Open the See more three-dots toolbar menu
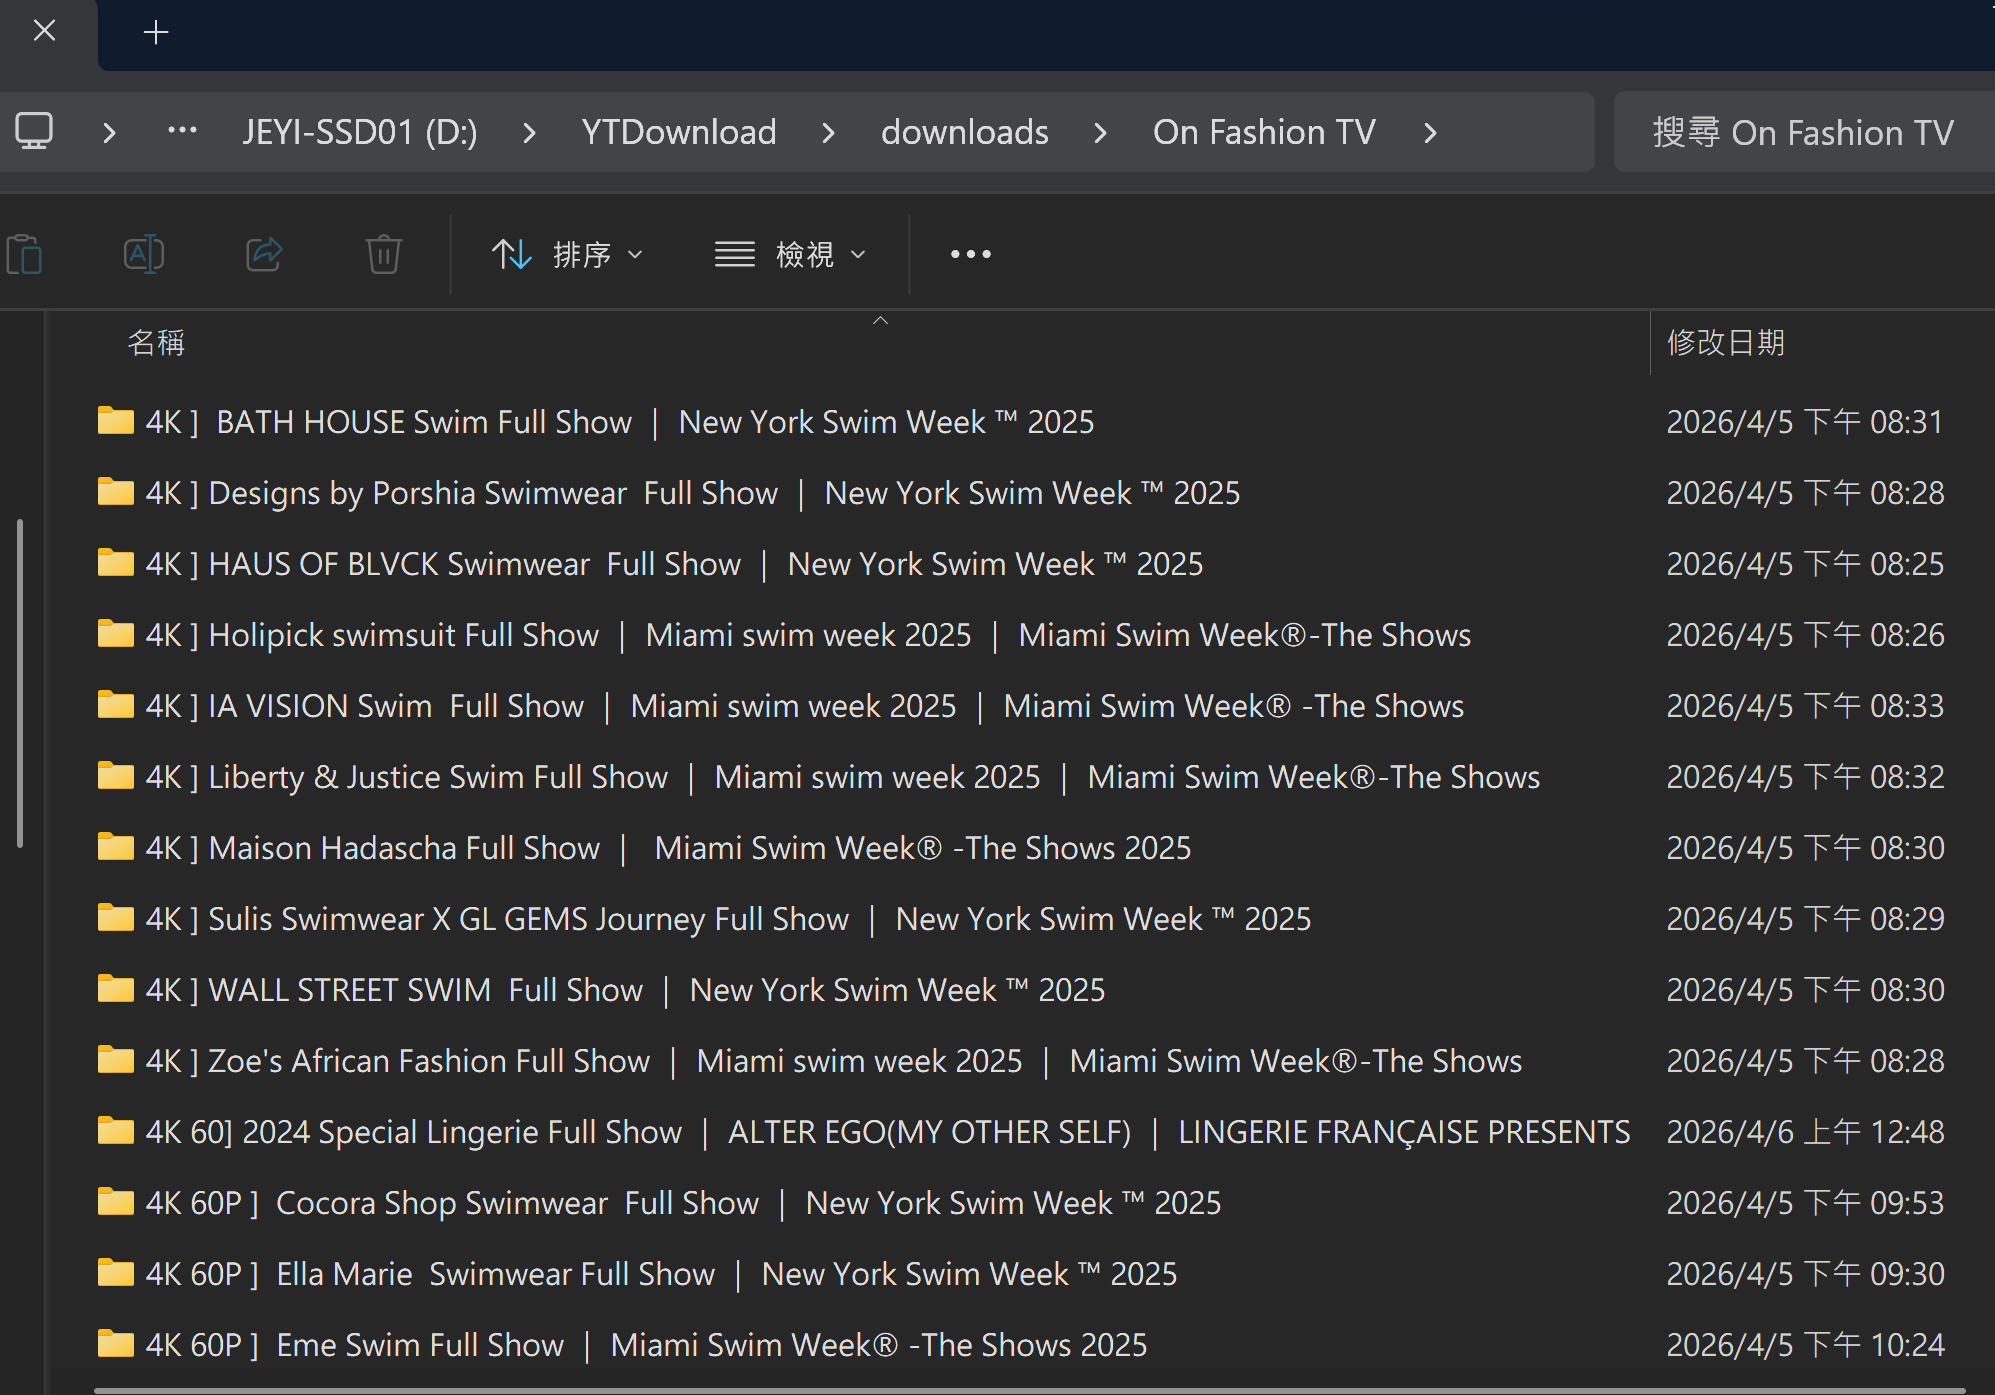 tap(970, 254)
